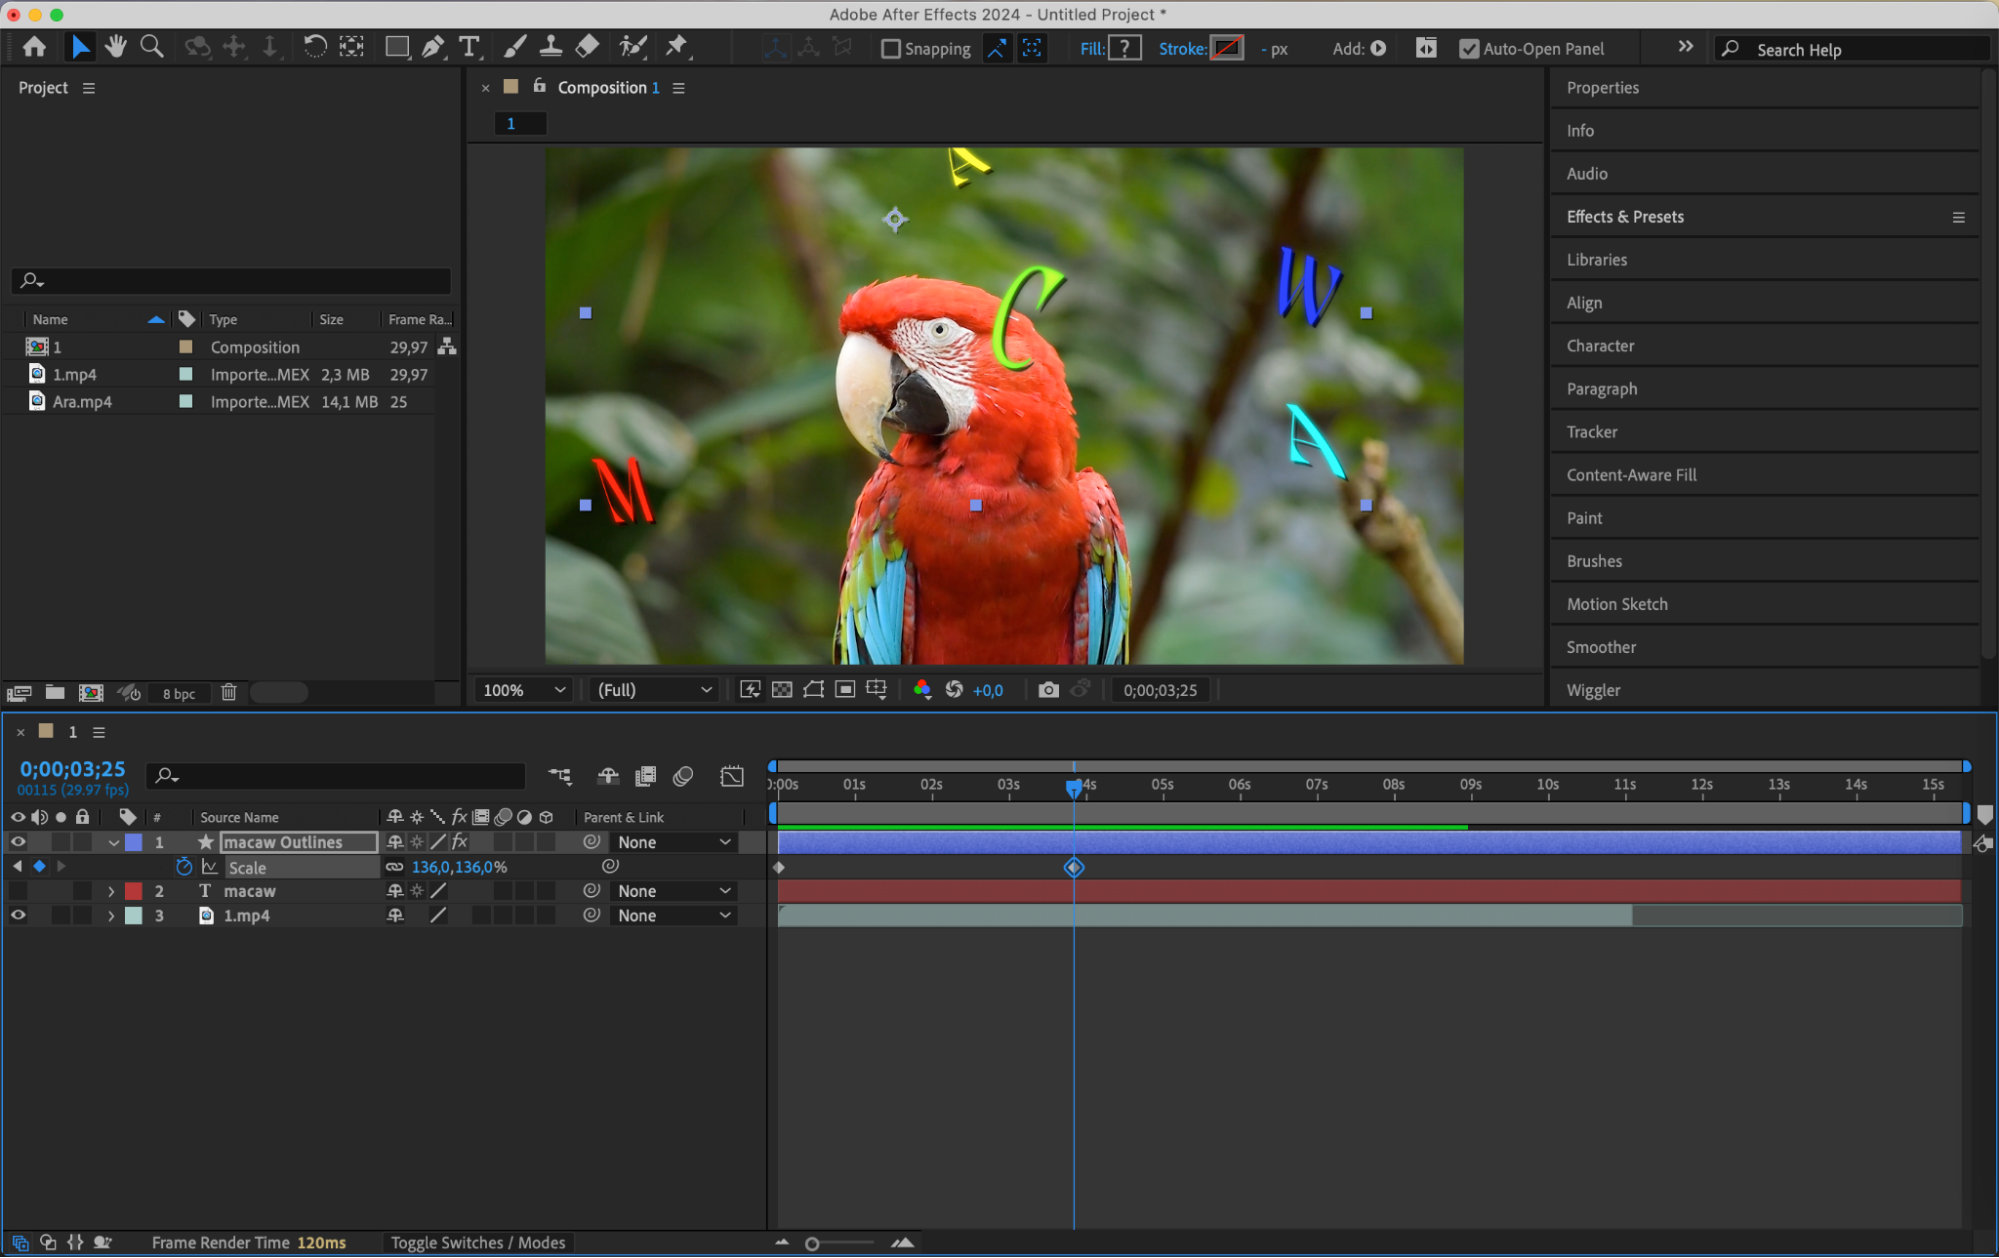
Task: Open the (Full) resolution dropdown
Action: (x=654, y=690)
